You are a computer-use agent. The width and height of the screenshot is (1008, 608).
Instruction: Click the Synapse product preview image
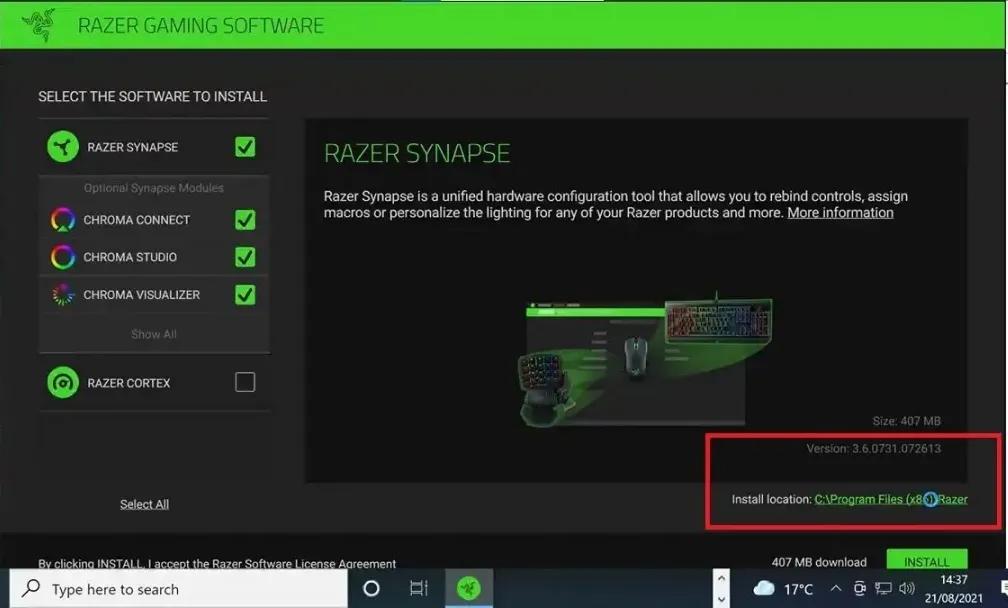coord(645,361)
